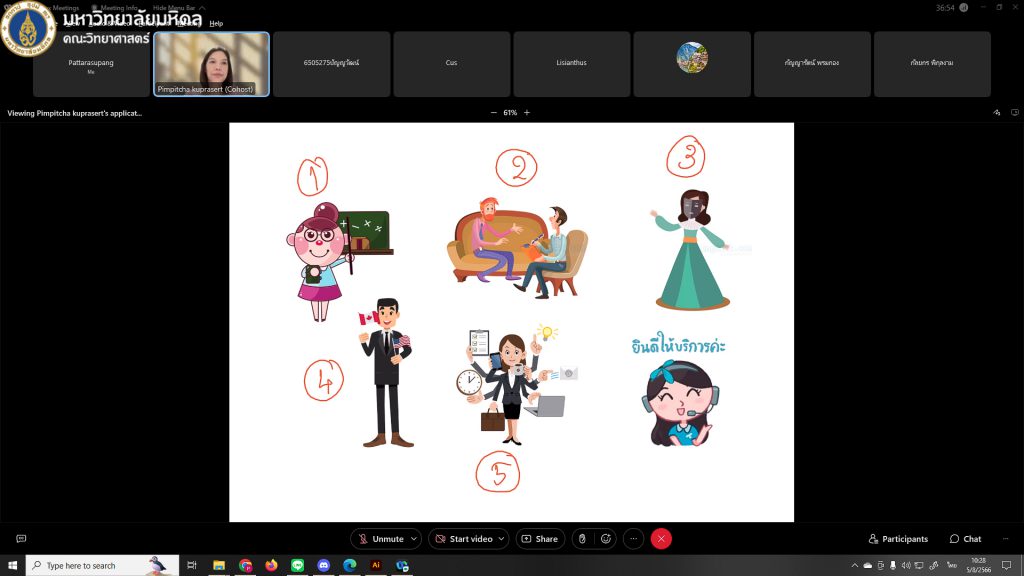This screenshot has height=576, width=1024.
Task: Open the Chat panel
Action: (965, 539)
